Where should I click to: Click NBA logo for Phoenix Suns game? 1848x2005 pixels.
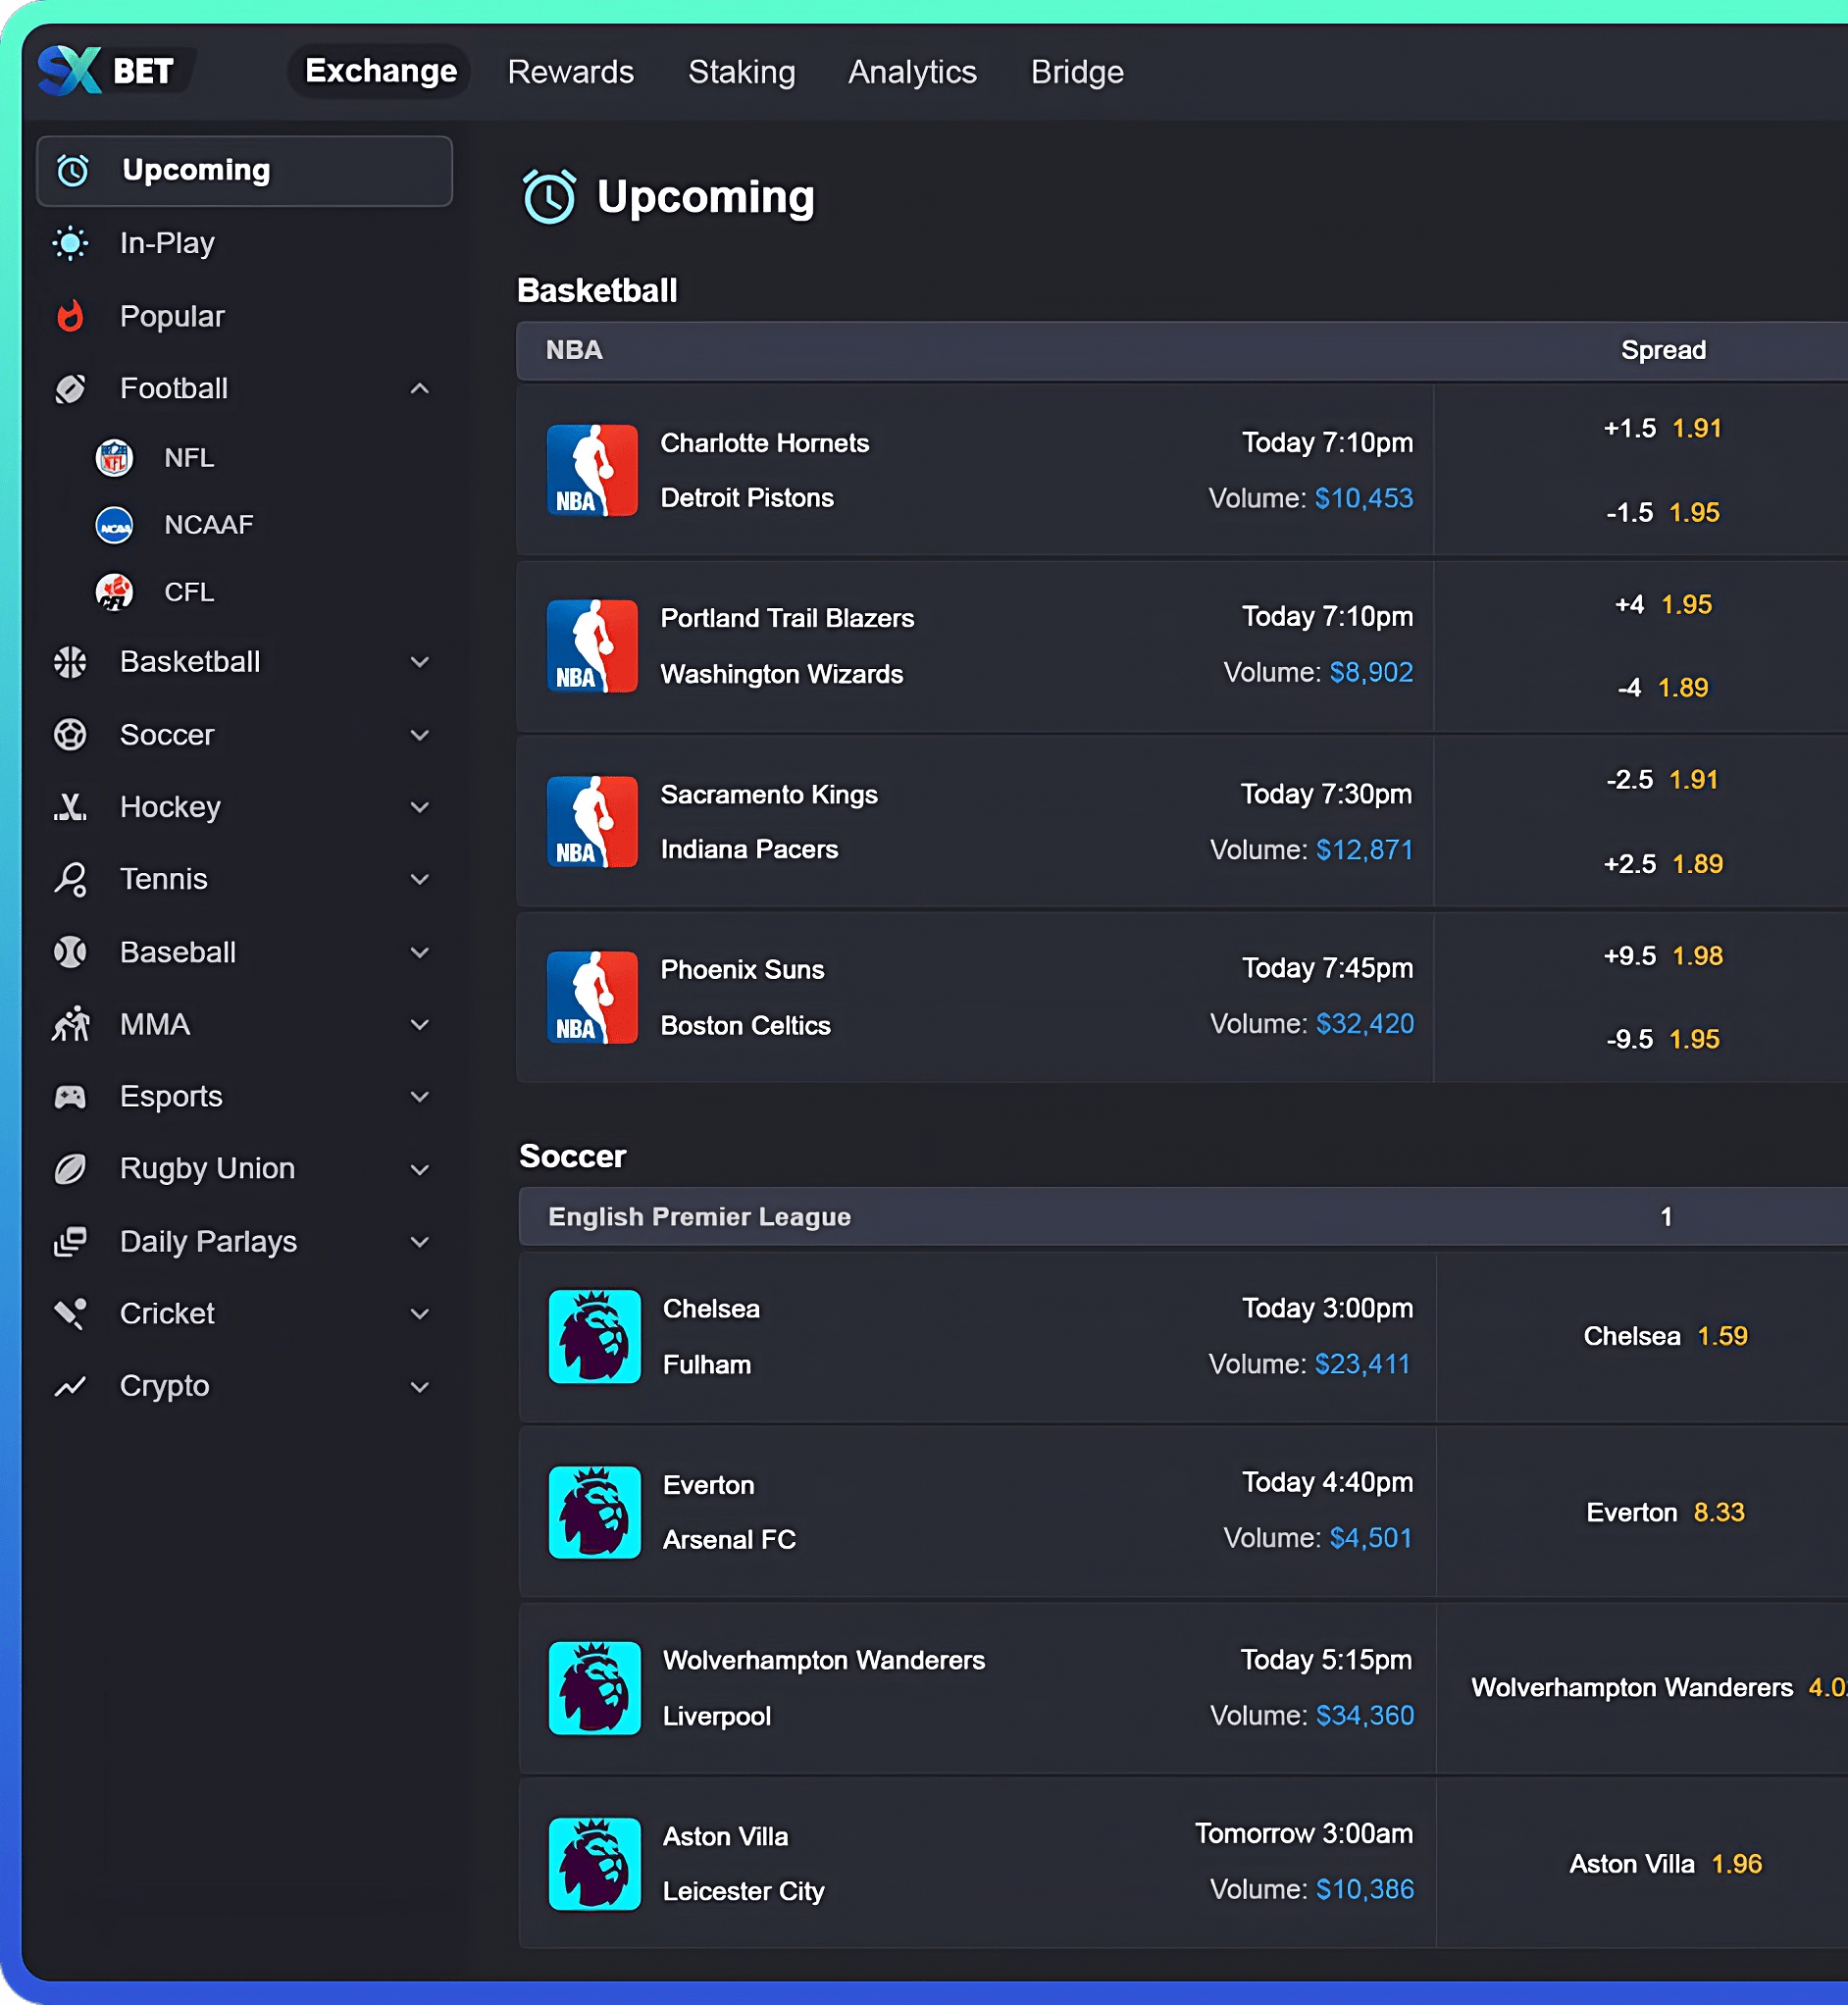coord(592,997)
